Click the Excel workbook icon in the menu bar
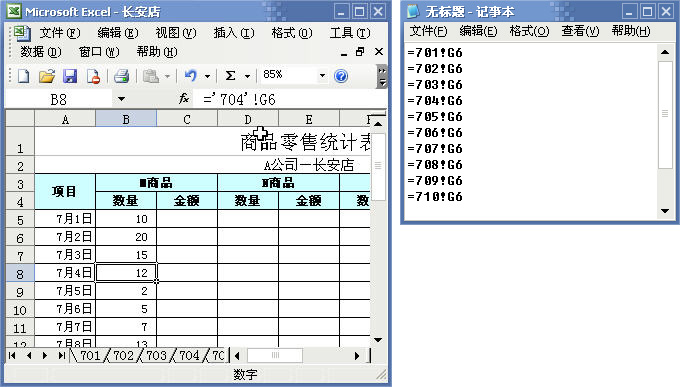This screenshot has width=680, height=387. click(21, 33)
